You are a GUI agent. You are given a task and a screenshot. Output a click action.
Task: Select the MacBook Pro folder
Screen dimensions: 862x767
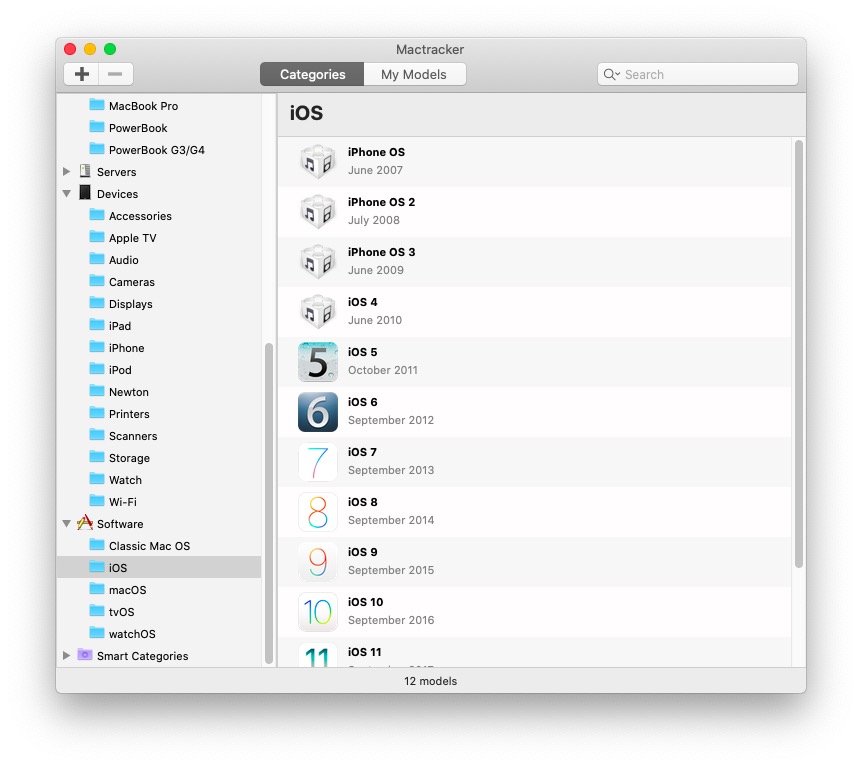(158, 106)
